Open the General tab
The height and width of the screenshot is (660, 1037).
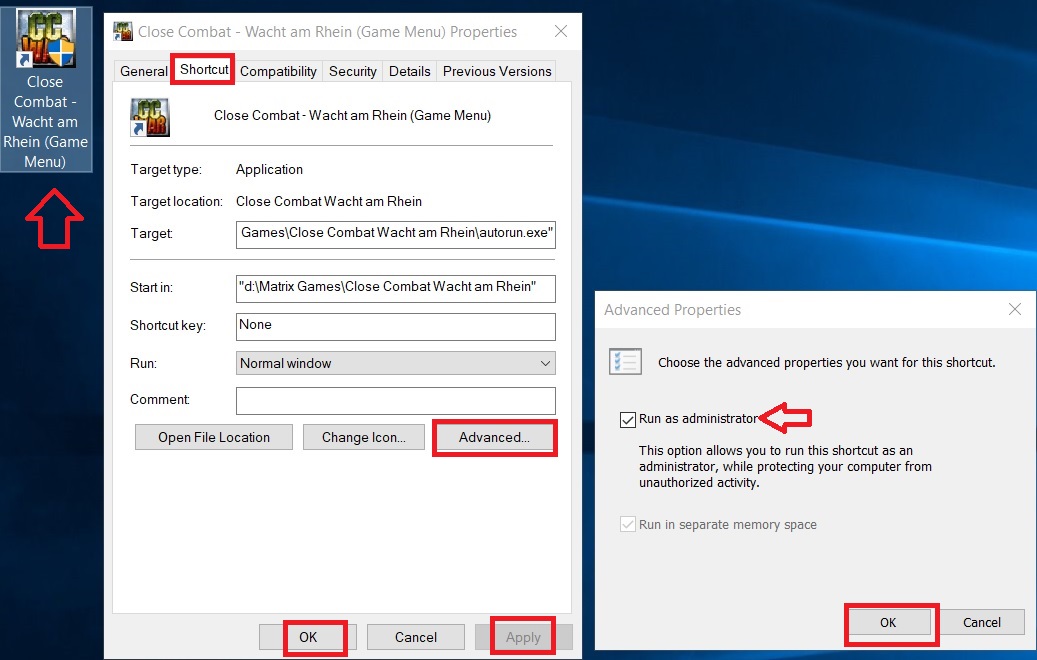tap(144, 71)
